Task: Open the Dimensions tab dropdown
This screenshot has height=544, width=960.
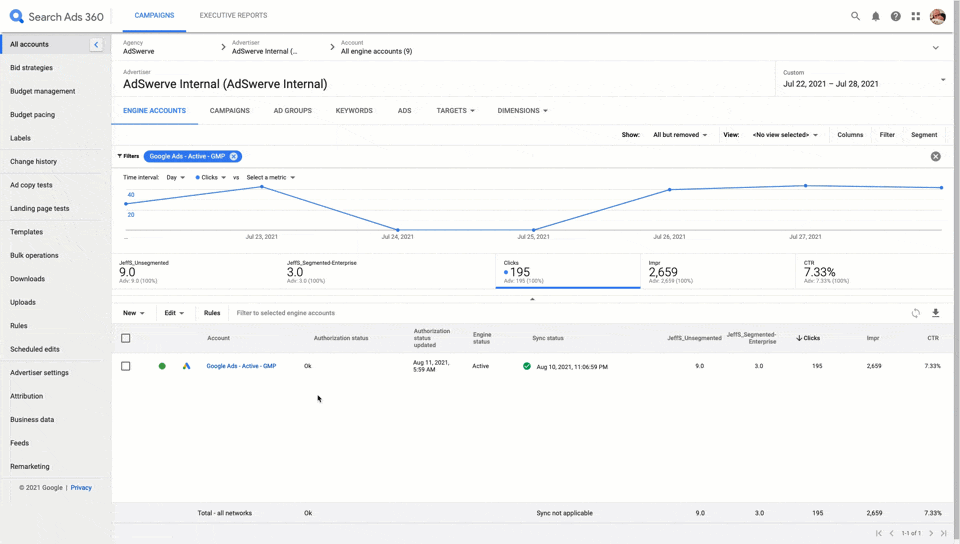Action: (522, 111)
